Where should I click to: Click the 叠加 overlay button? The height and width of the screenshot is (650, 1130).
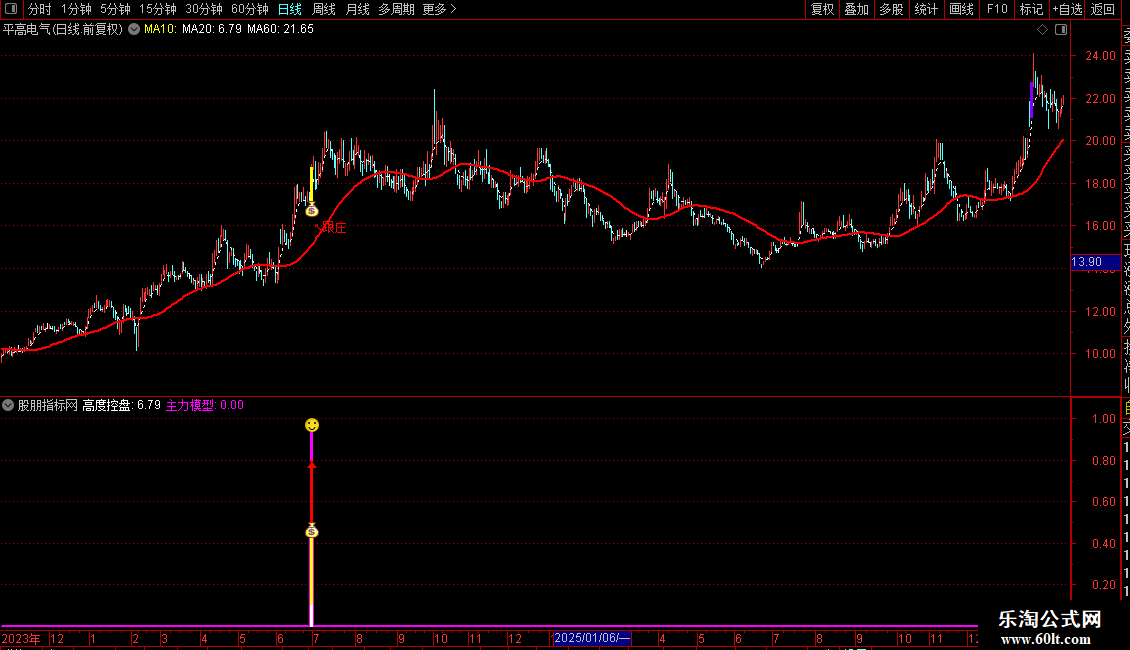click(x=857, y=9)
